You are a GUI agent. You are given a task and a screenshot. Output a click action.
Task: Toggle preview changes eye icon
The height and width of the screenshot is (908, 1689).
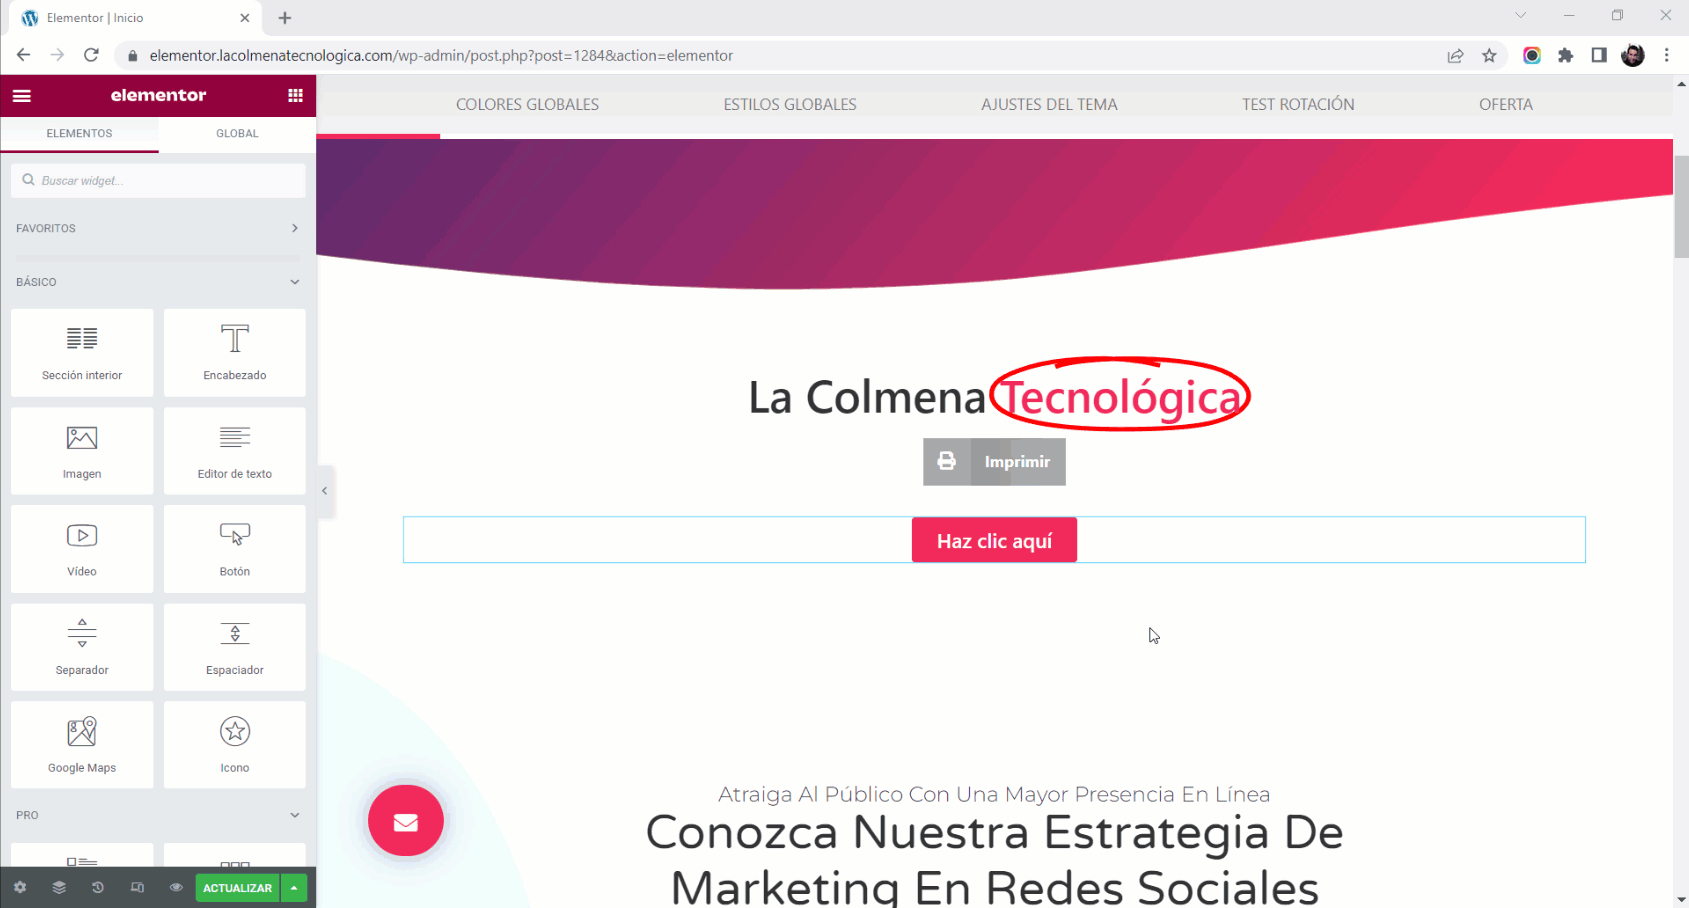176,888
